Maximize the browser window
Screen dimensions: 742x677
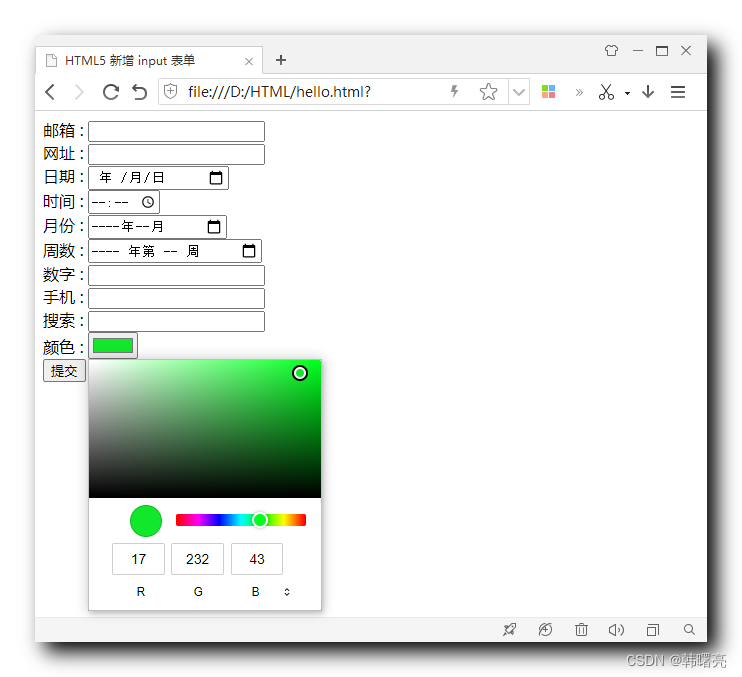662,51
